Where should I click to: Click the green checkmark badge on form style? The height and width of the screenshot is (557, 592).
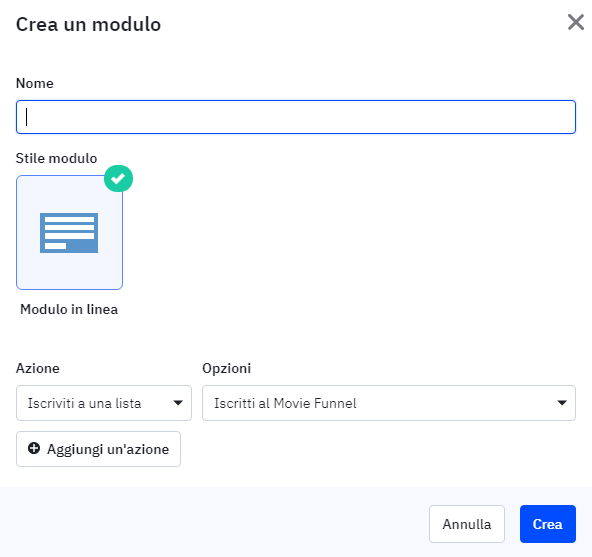(x=119, y=178)
